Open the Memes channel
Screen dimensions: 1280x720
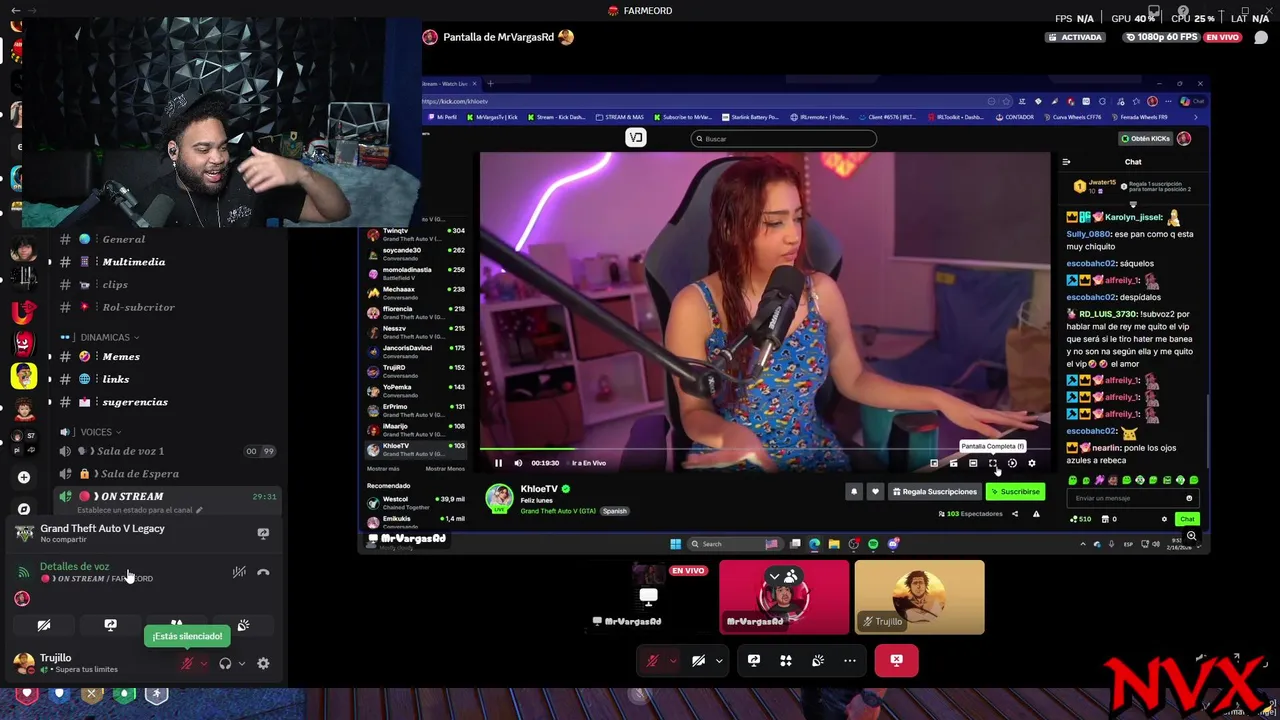click(x=165, y=356)
